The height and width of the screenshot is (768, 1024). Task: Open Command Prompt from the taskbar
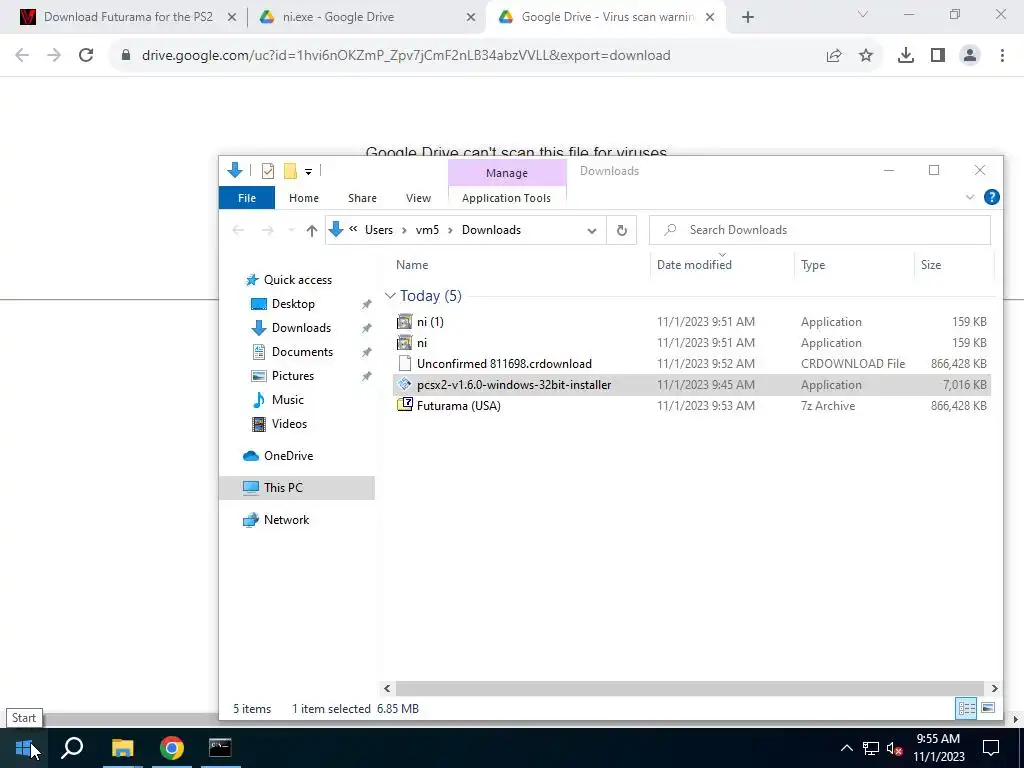pyautogui.click(x=220, y=748)
